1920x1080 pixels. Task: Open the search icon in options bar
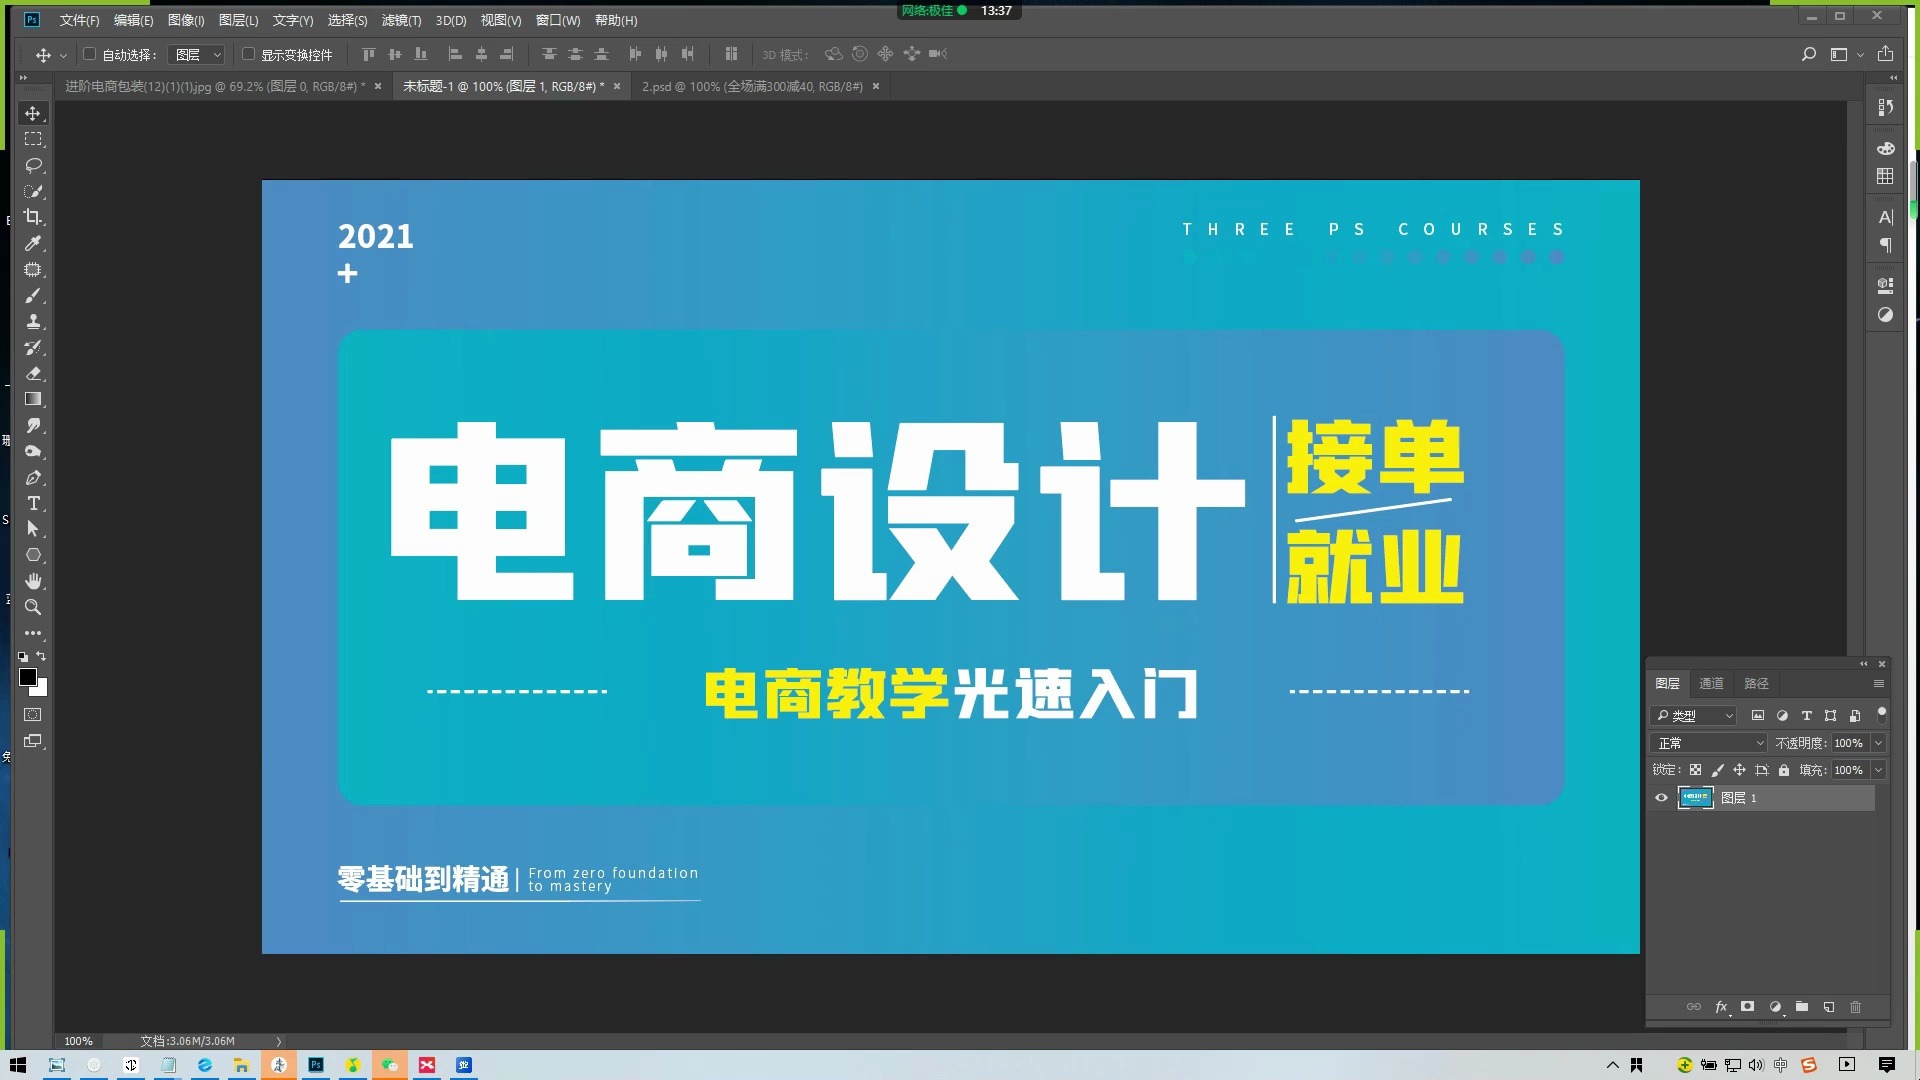coord(1808,54)
